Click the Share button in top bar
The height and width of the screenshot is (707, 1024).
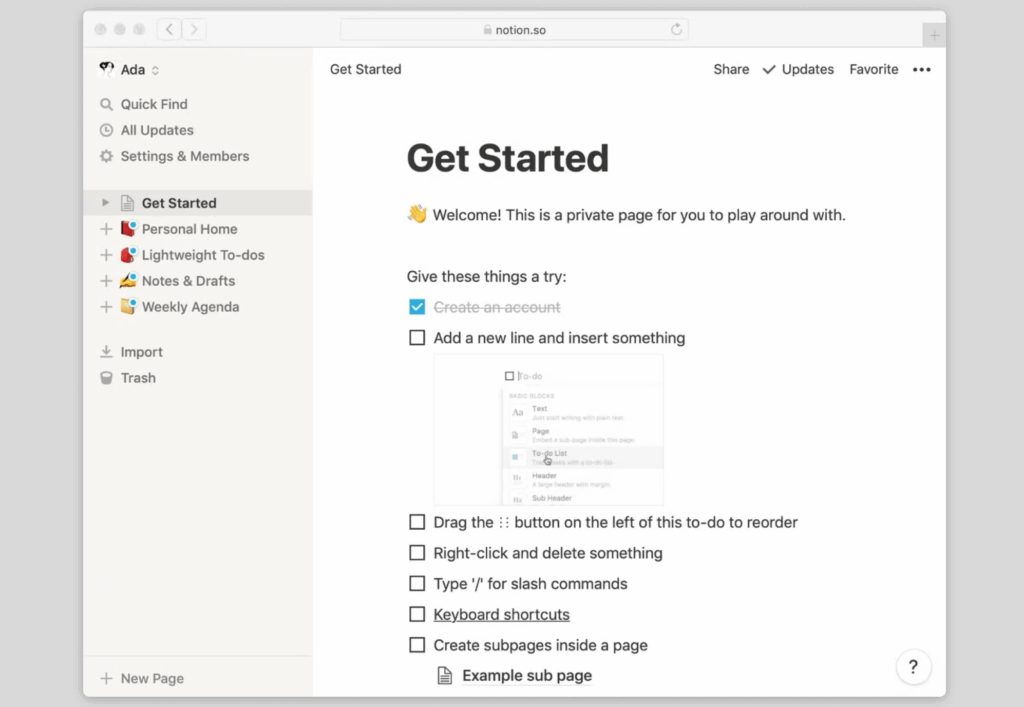(x=731, y=70)
